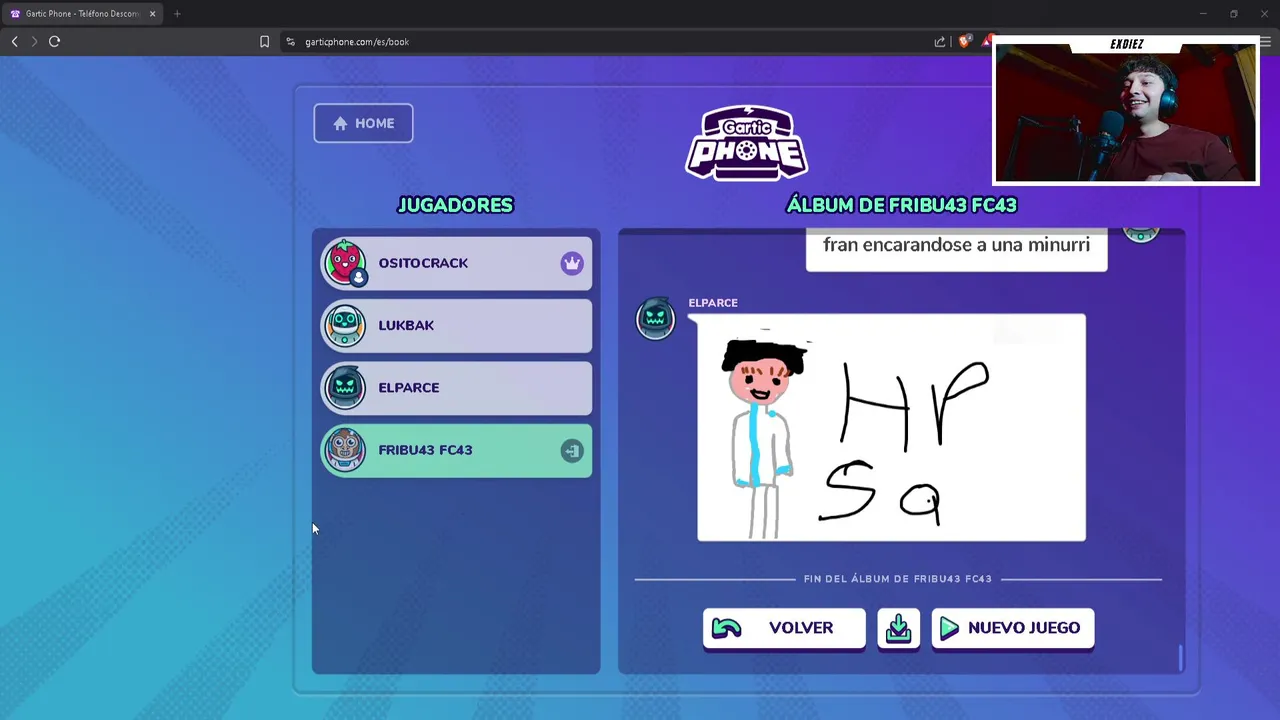Click the browser forward arrow
Image resolution: width=1280 pixels, height=720 pixels.
point(33,41)
